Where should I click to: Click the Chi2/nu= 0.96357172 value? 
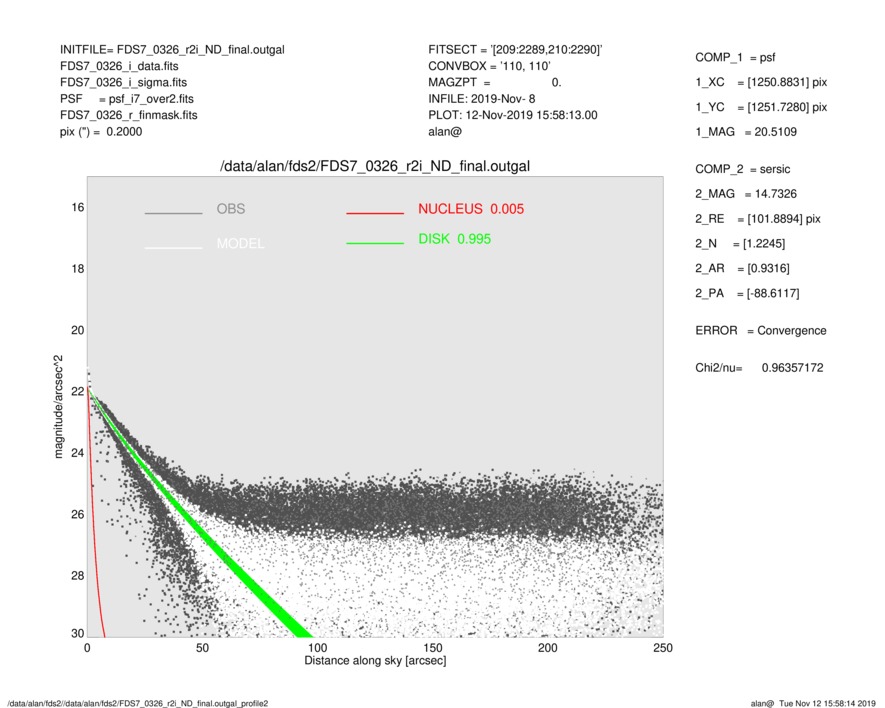759,368
